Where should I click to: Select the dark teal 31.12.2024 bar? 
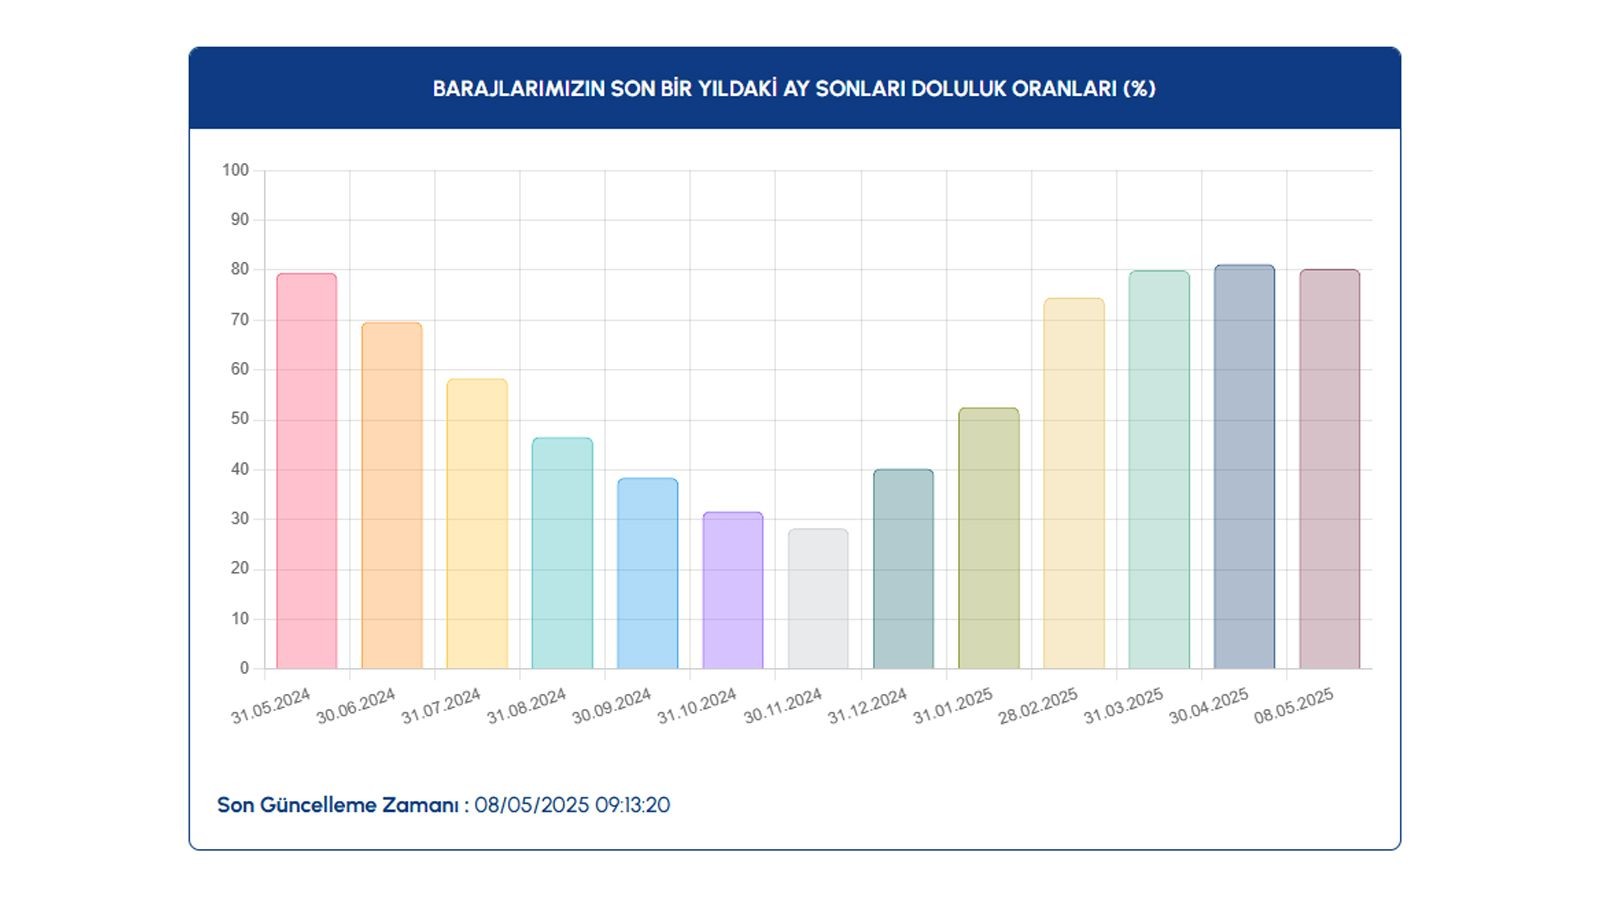point(903,569)
